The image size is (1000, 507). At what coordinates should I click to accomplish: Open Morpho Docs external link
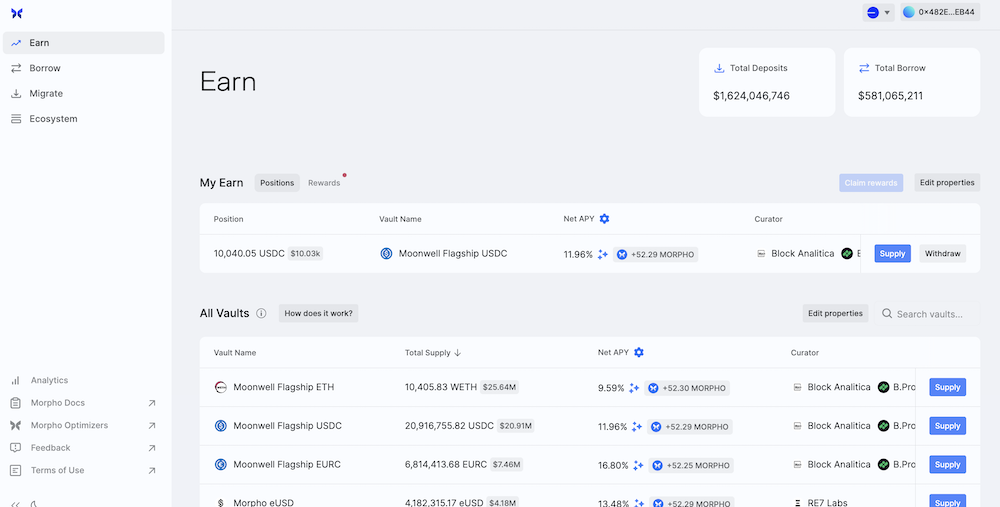point(84,403)
